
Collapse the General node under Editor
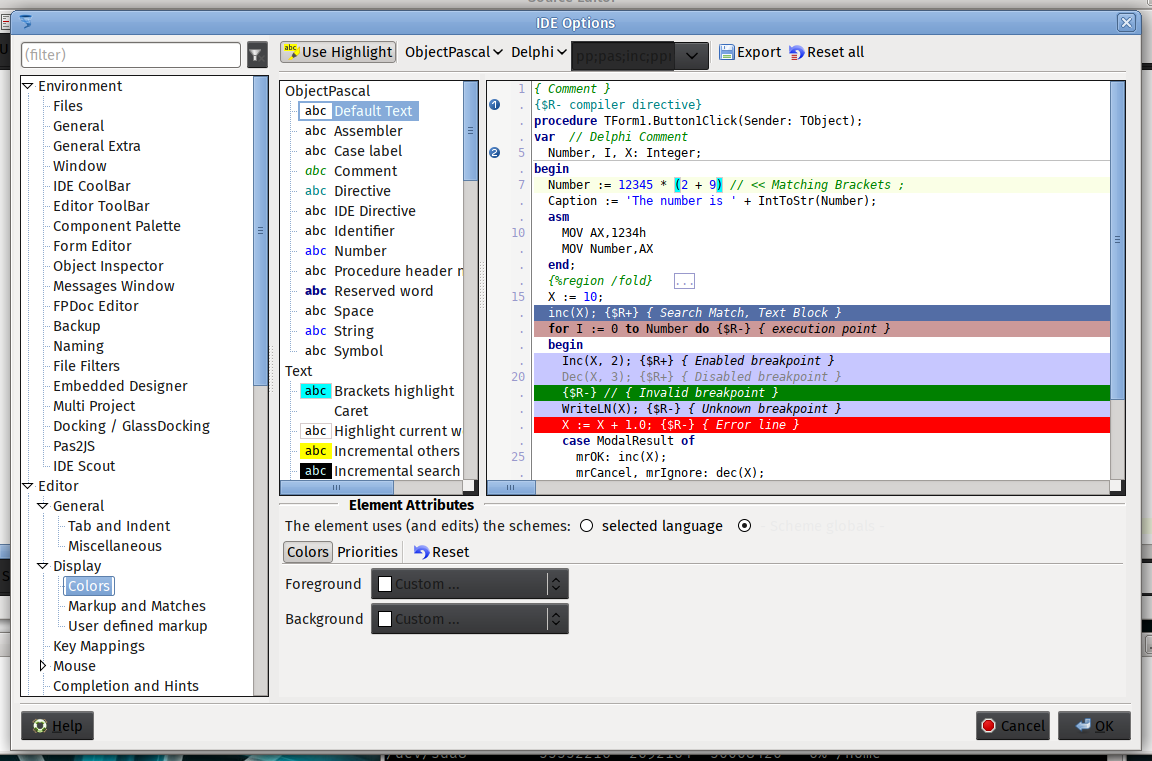pyautogui.click(x=43, y=505)
